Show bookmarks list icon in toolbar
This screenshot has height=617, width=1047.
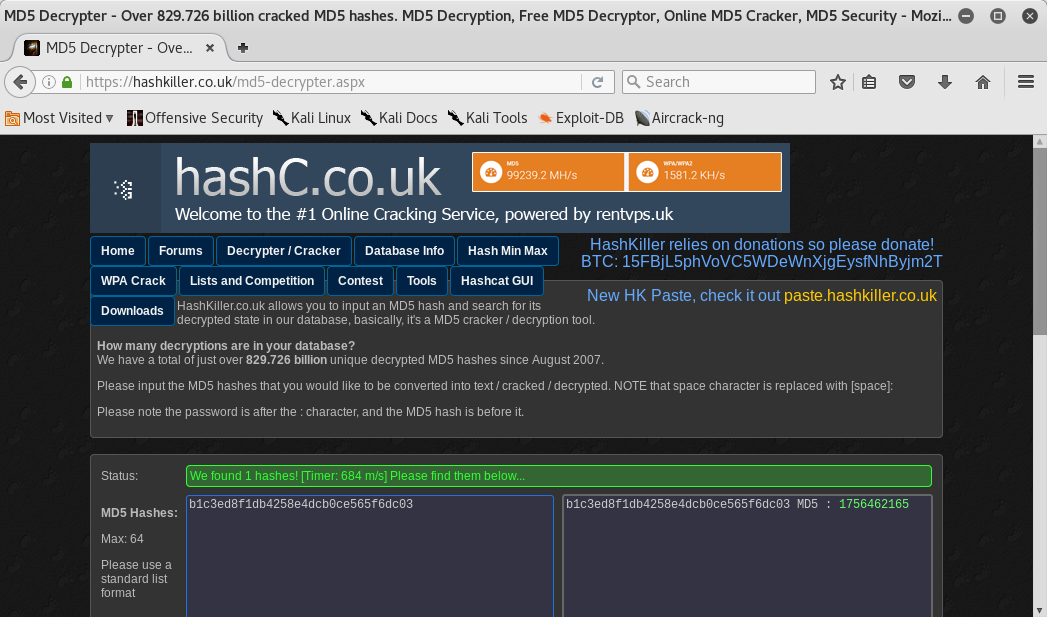(x=870, y=82)
